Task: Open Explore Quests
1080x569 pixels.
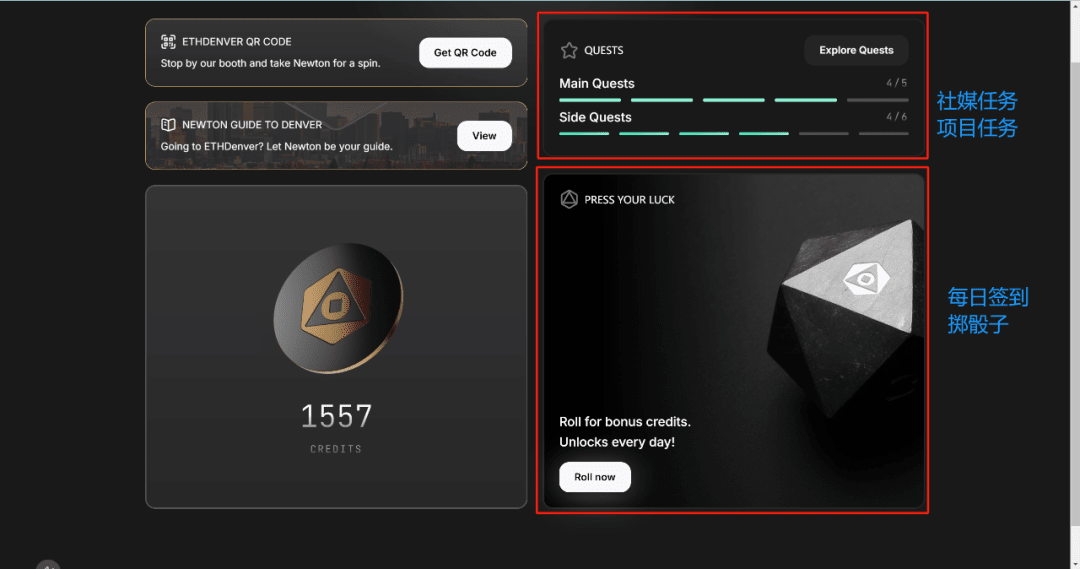Action: tap(856, 50)
